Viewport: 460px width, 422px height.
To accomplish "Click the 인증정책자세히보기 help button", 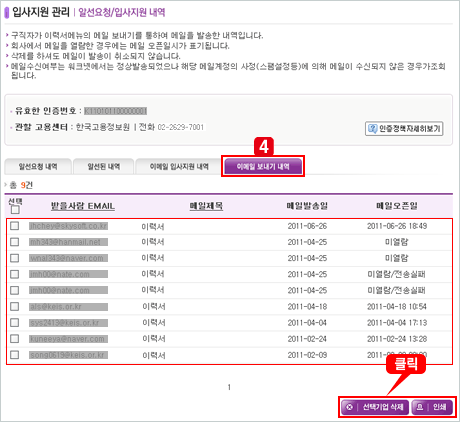I will pyautogui.click(x=404, y=128).
